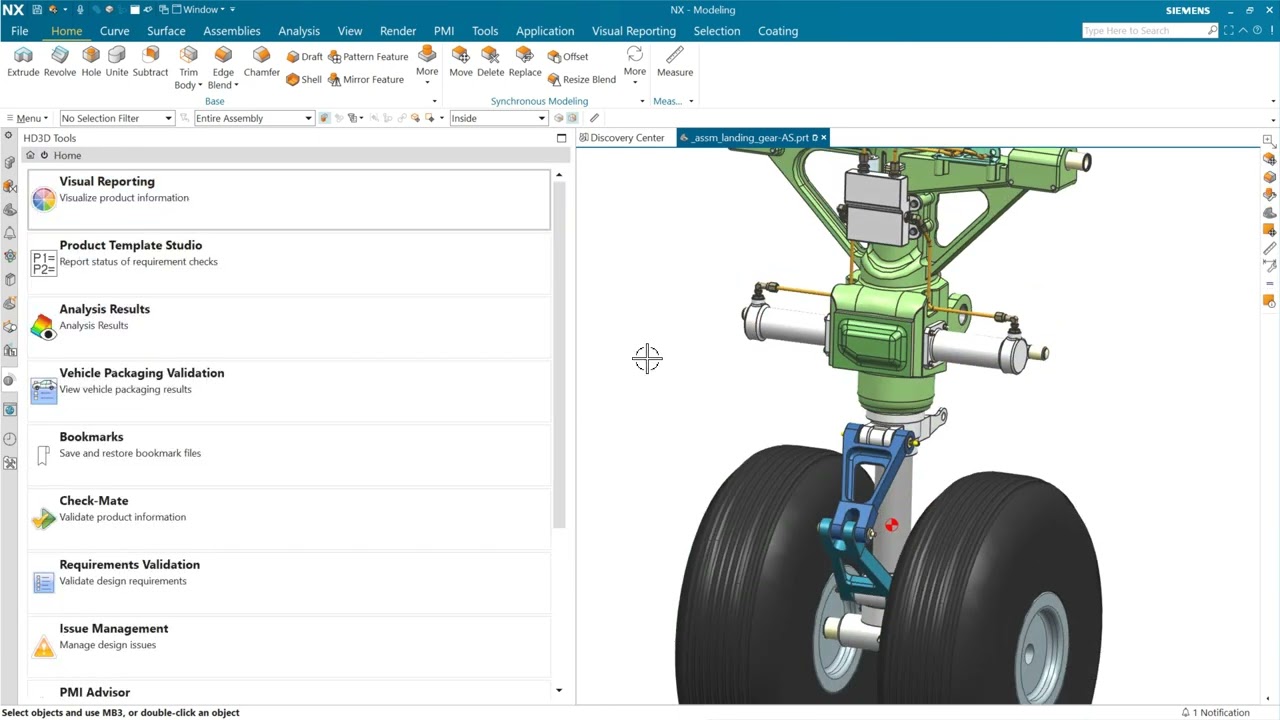Select the Chamfer tool
Screen dimensions: 1280x720
(261, 61)
